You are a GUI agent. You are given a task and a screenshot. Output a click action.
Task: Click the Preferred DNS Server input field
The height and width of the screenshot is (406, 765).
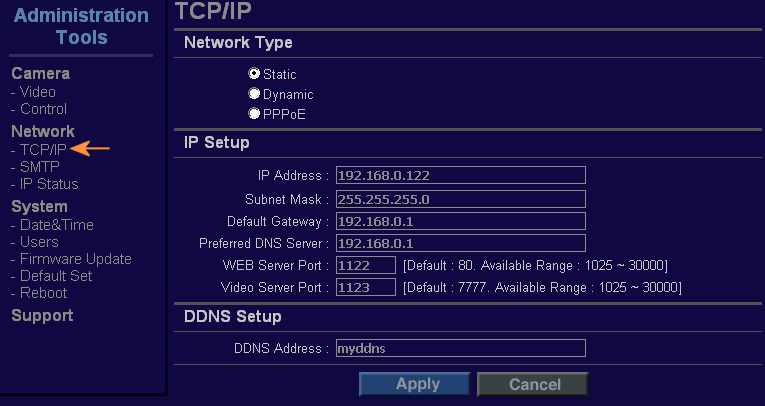461,243
